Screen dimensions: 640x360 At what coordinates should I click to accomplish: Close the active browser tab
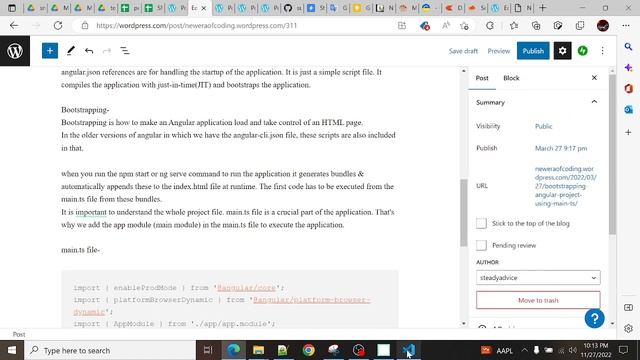click(204, 8)
